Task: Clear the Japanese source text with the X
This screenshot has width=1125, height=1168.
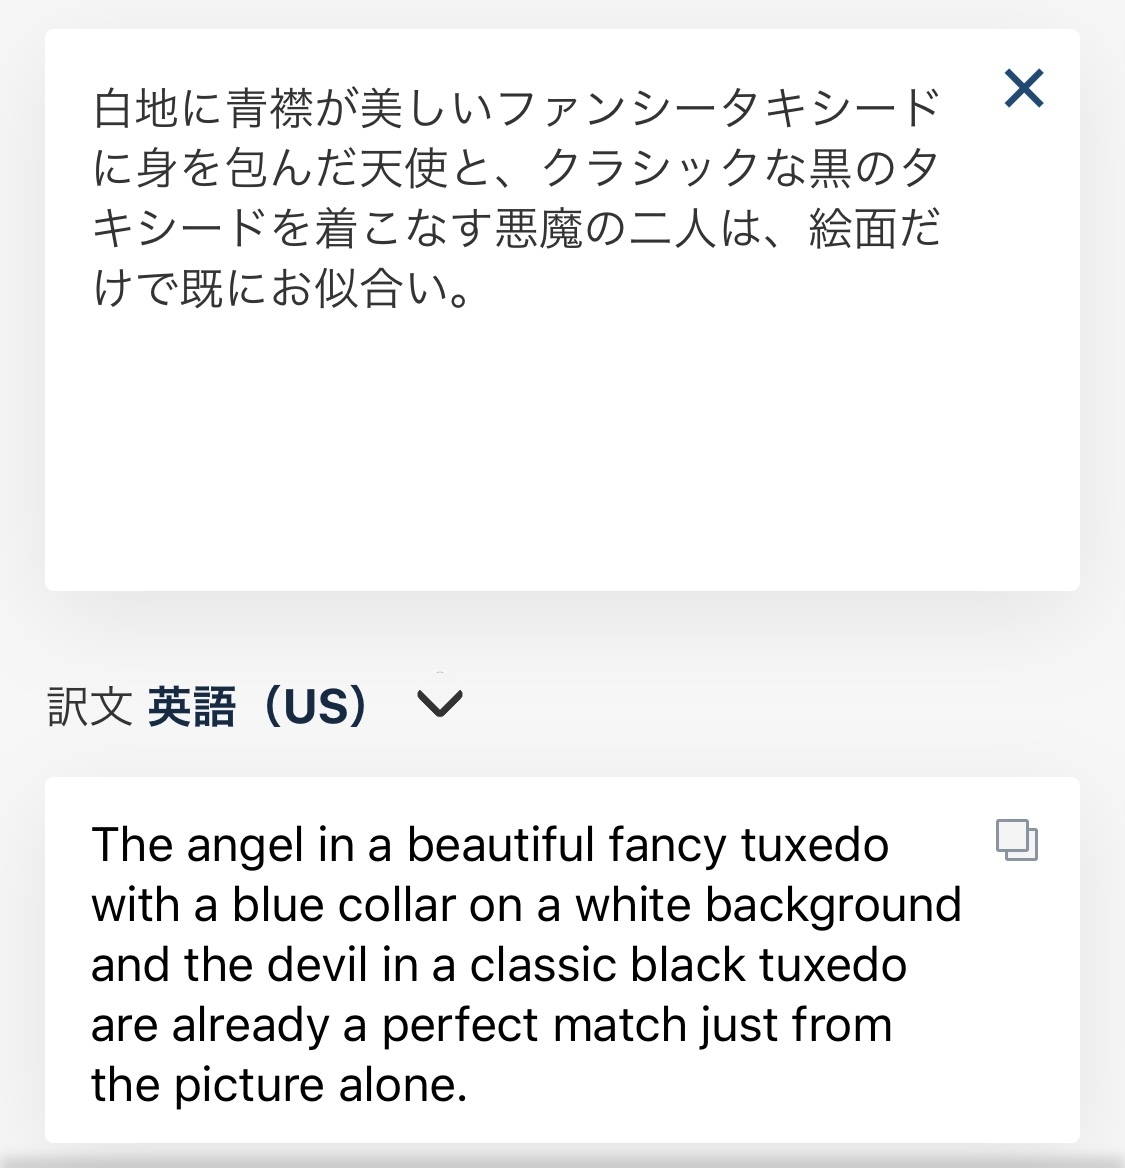Action: click(1024, 89)
